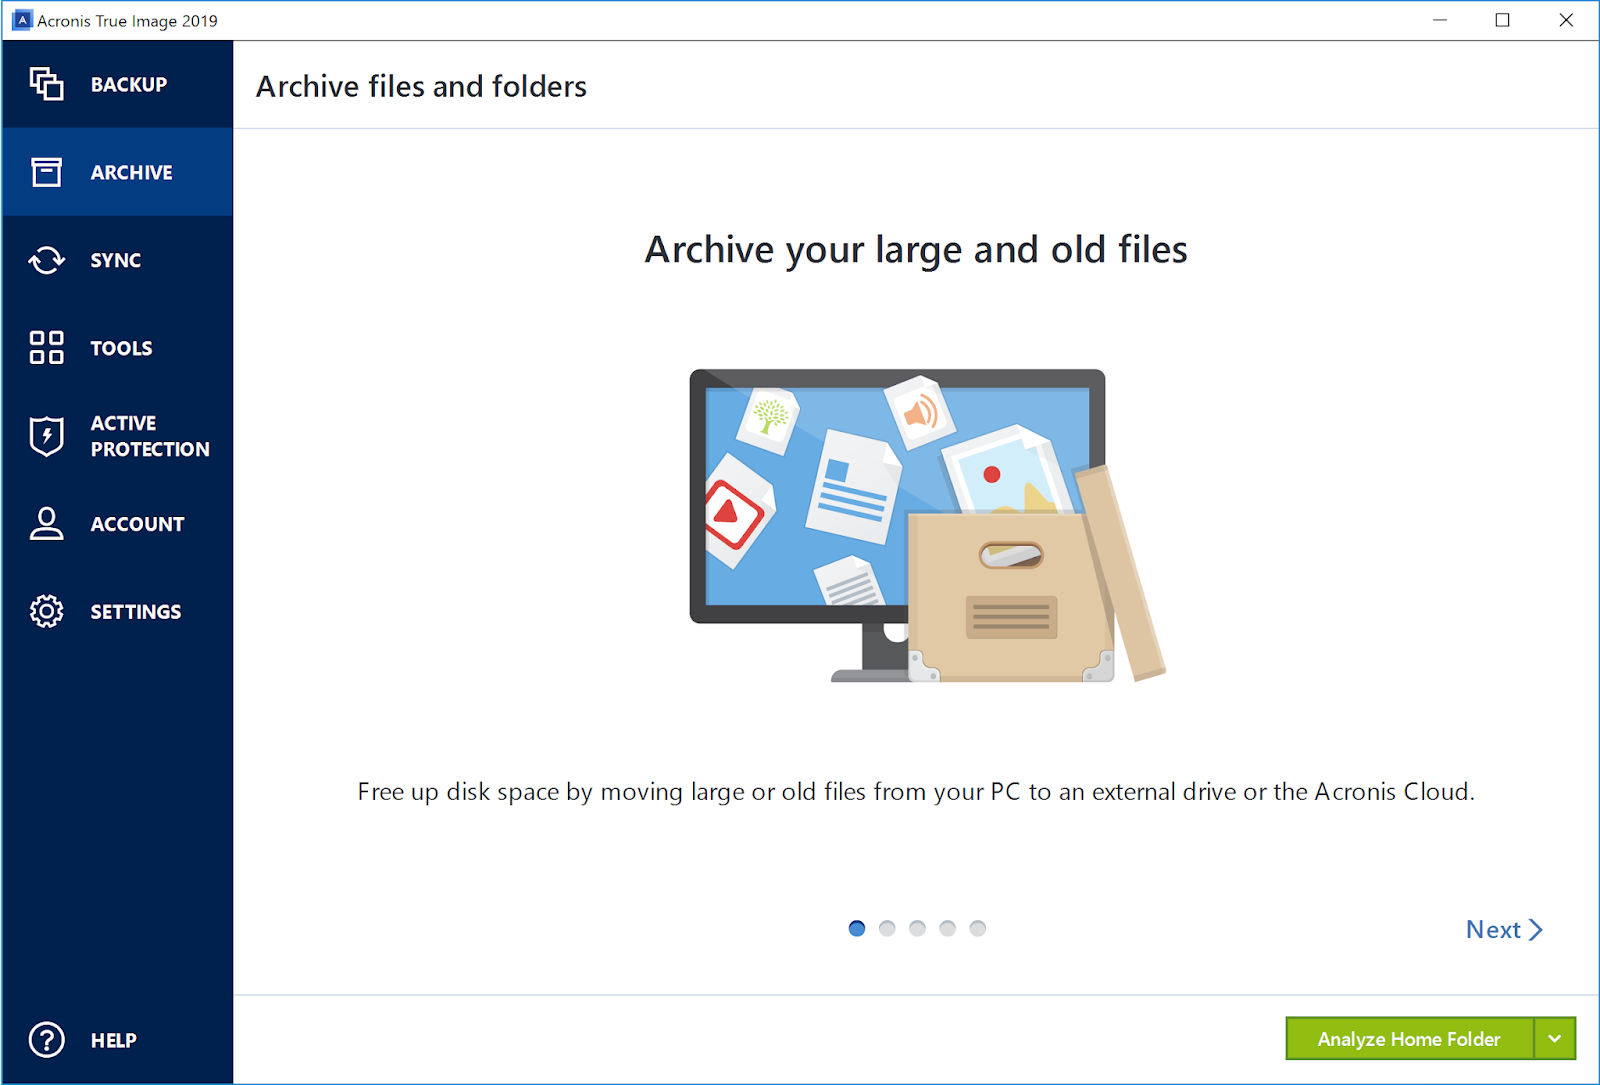Viewport: 1600px width, 1085px height.
Task: Click the Help question mark icon
Action: click(x=46, y=1040)
